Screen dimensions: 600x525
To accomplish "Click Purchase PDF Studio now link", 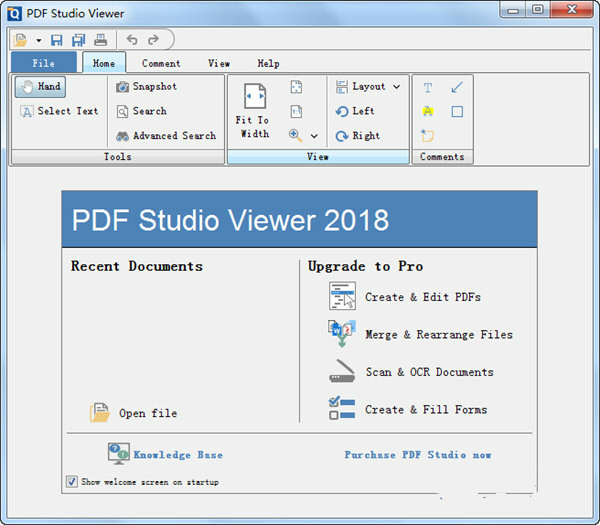I will (418, 455).
